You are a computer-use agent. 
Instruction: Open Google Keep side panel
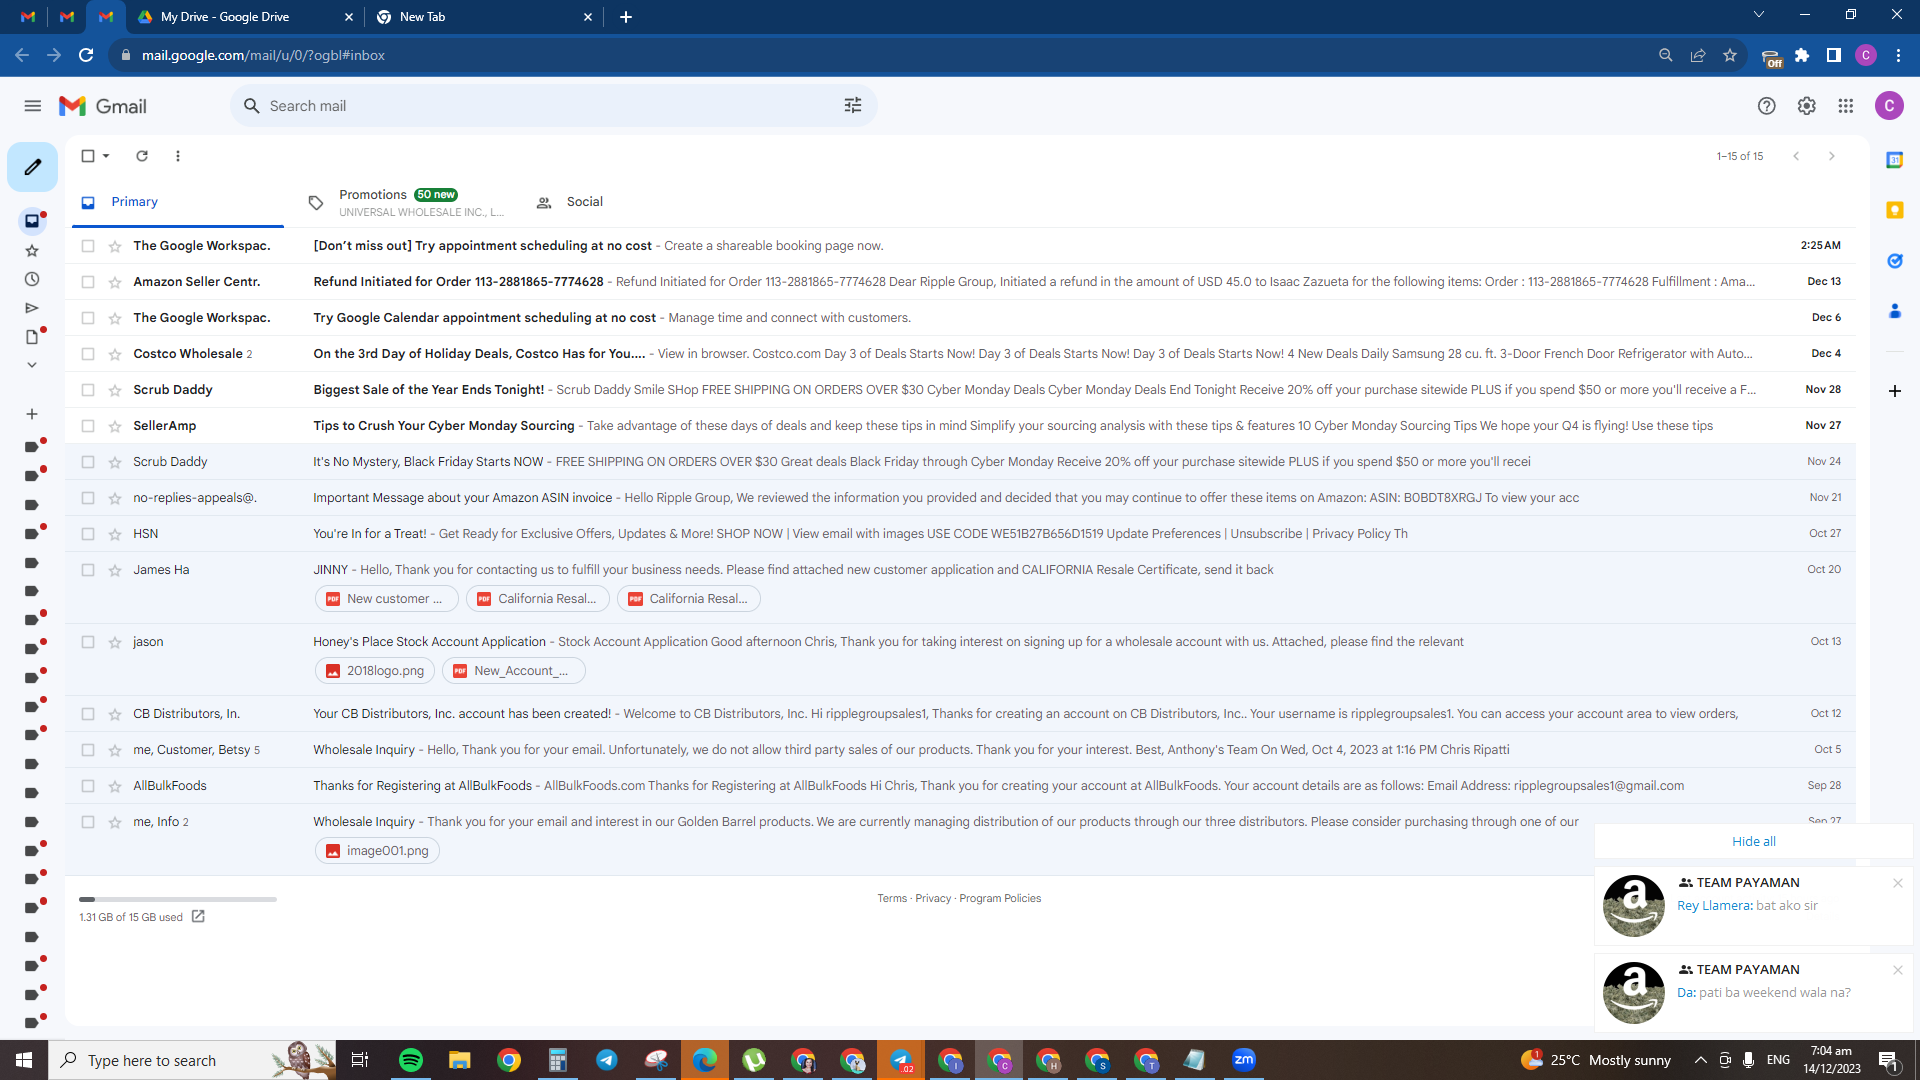click(x=1894, y=210)
